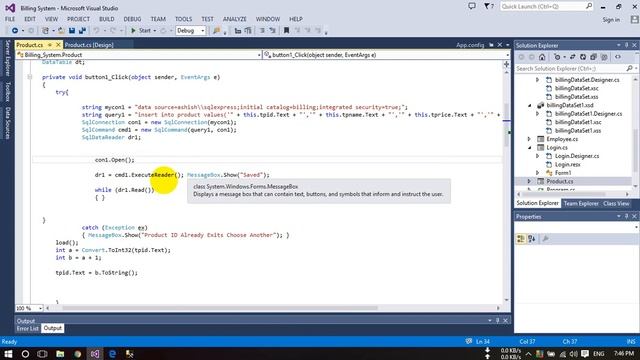
Task: Open the Edge browser from taskbar
Action: click(112, 354)
